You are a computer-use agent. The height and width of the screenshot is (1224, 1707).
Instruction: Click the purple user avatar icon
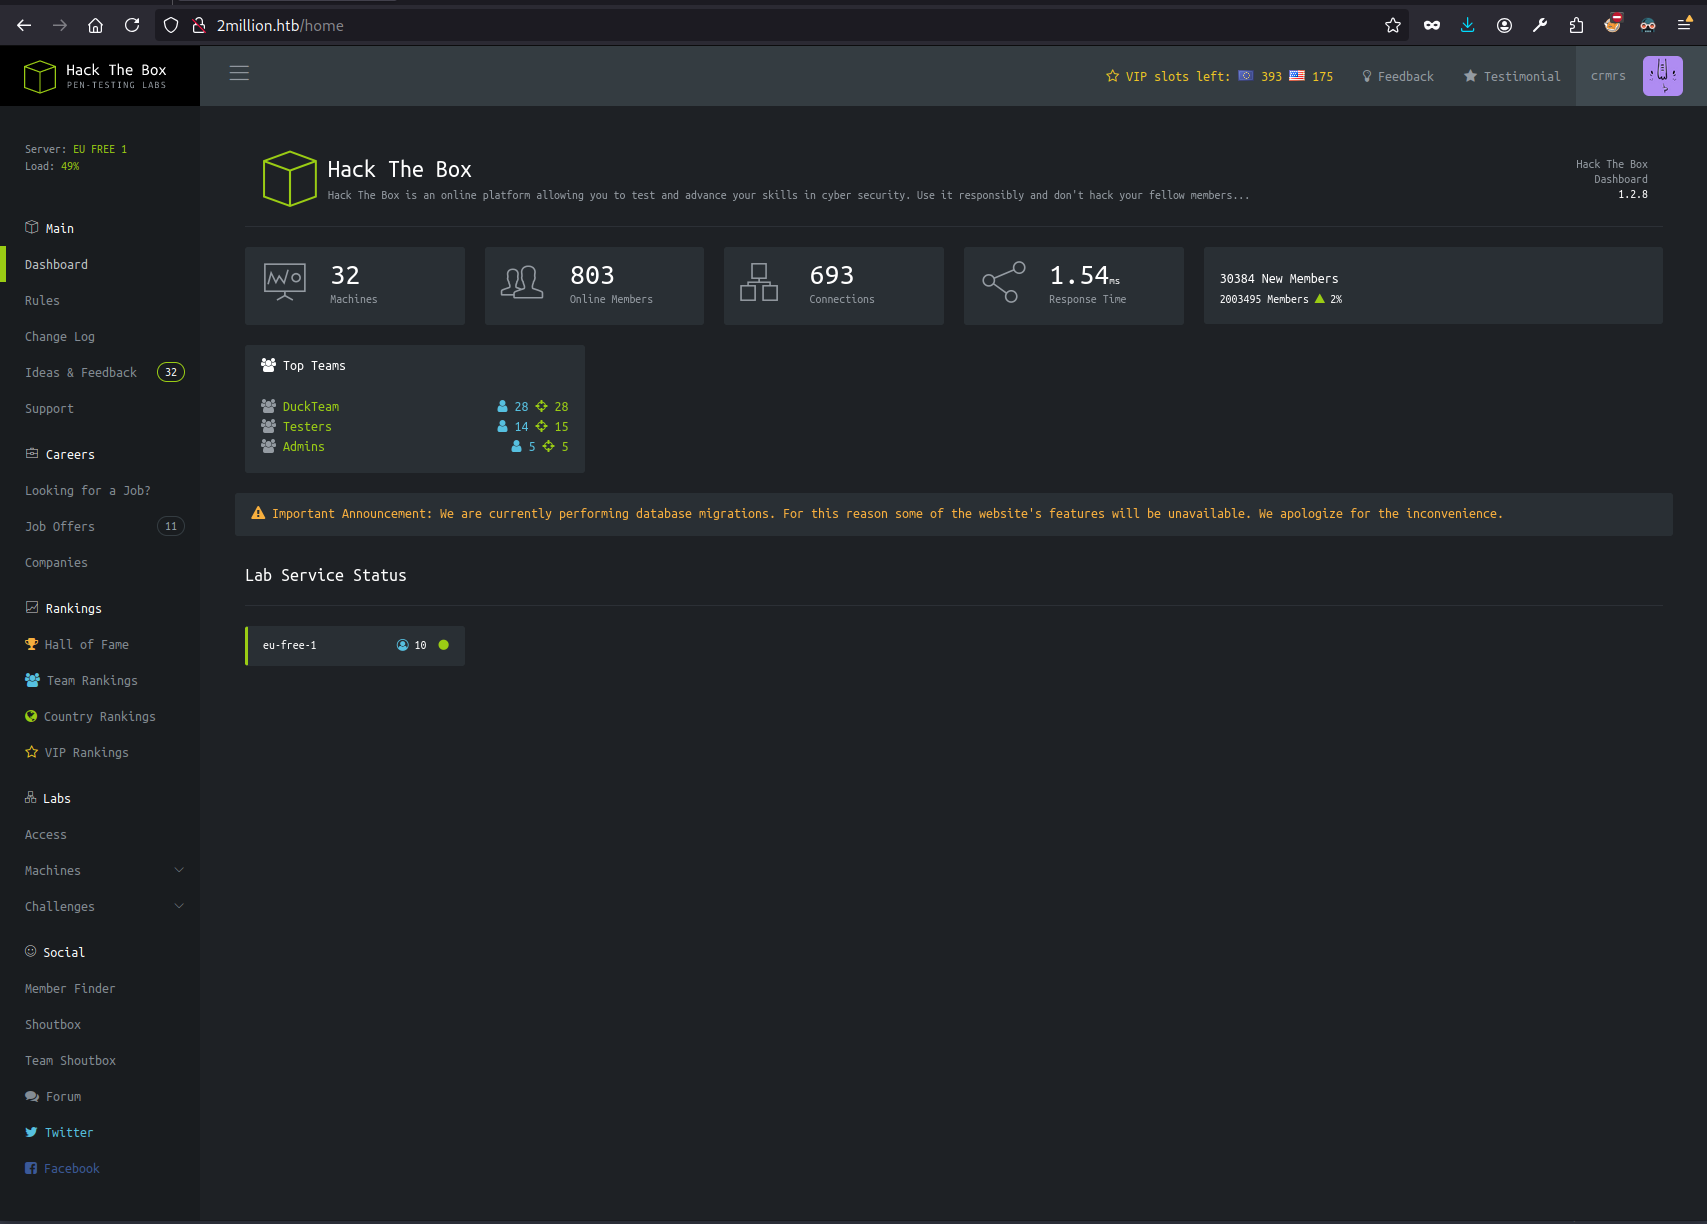click(1662, 76)
